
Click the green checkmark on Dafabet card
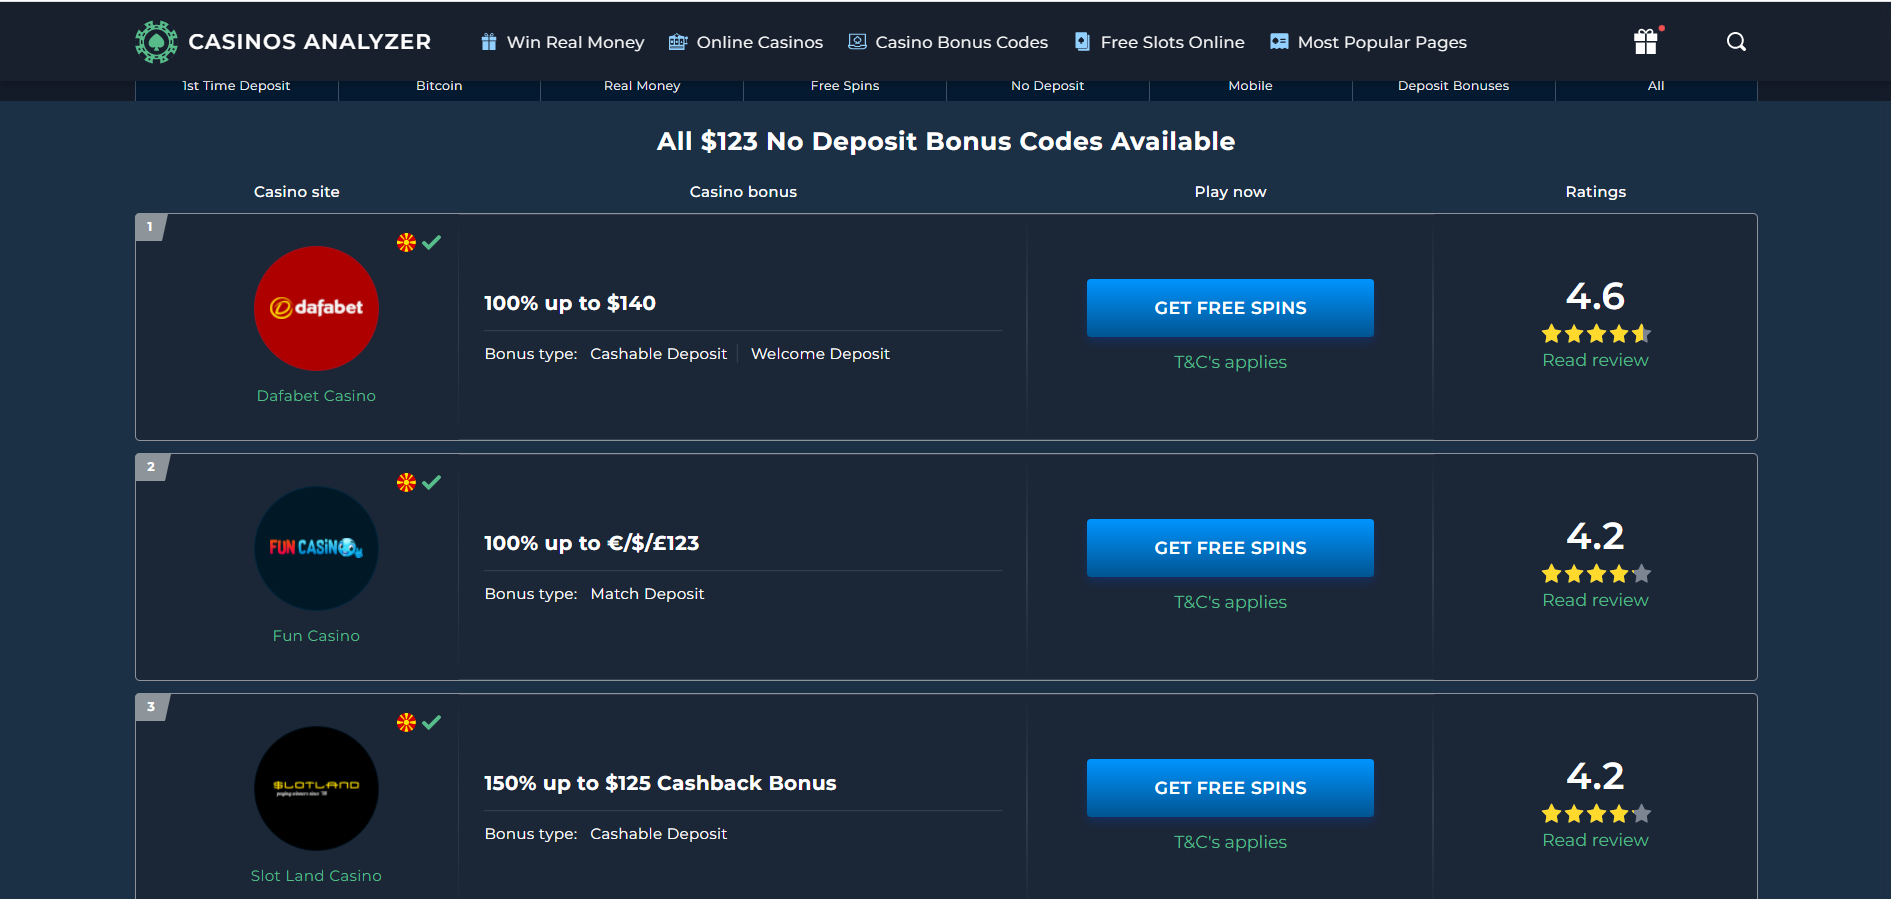pyautogui.click(x=432, y=242)
